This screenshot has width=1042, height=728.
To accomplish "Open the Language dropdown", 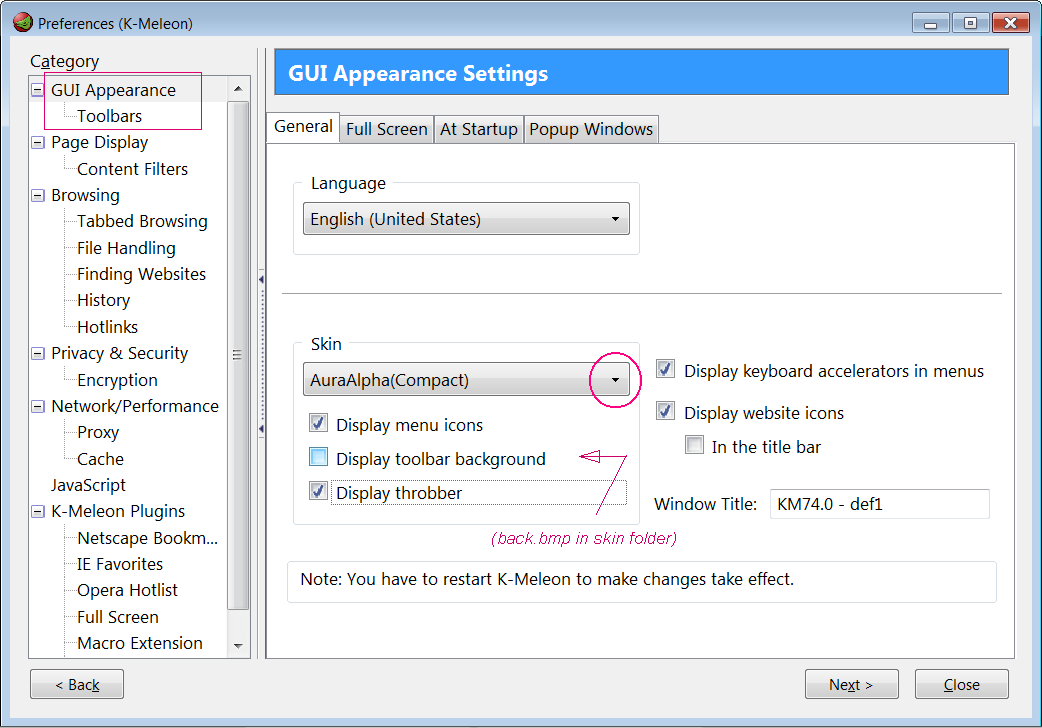I will [614, 219].
